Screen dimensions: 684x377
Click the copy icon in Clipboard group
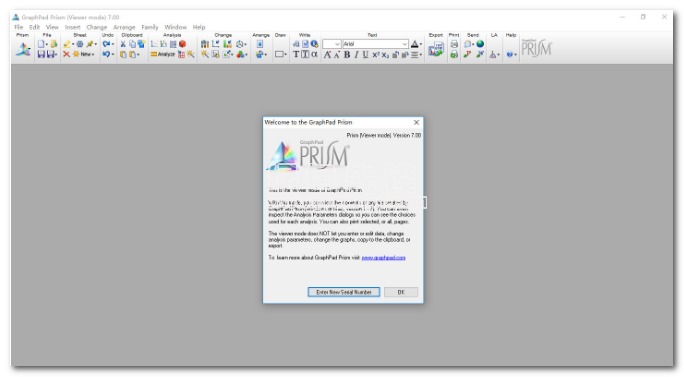[x=132, y=44]
